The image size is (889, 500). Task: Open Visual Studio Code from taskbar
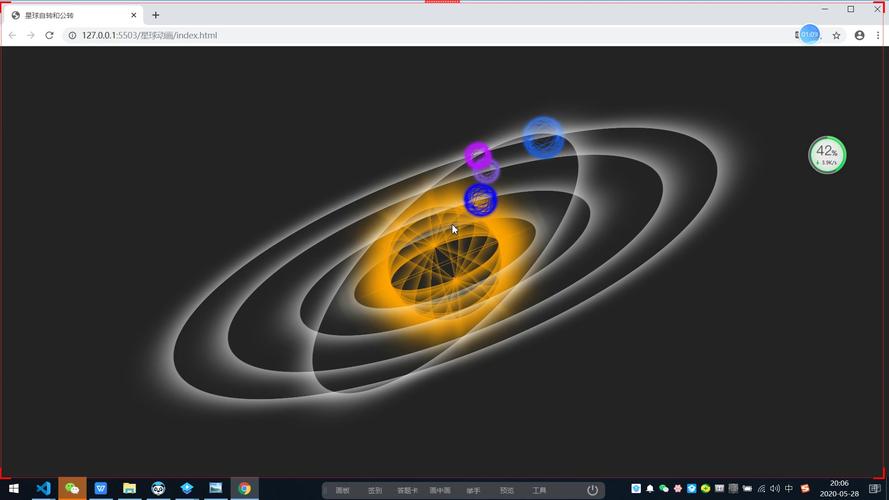click(x=43, y=489)
